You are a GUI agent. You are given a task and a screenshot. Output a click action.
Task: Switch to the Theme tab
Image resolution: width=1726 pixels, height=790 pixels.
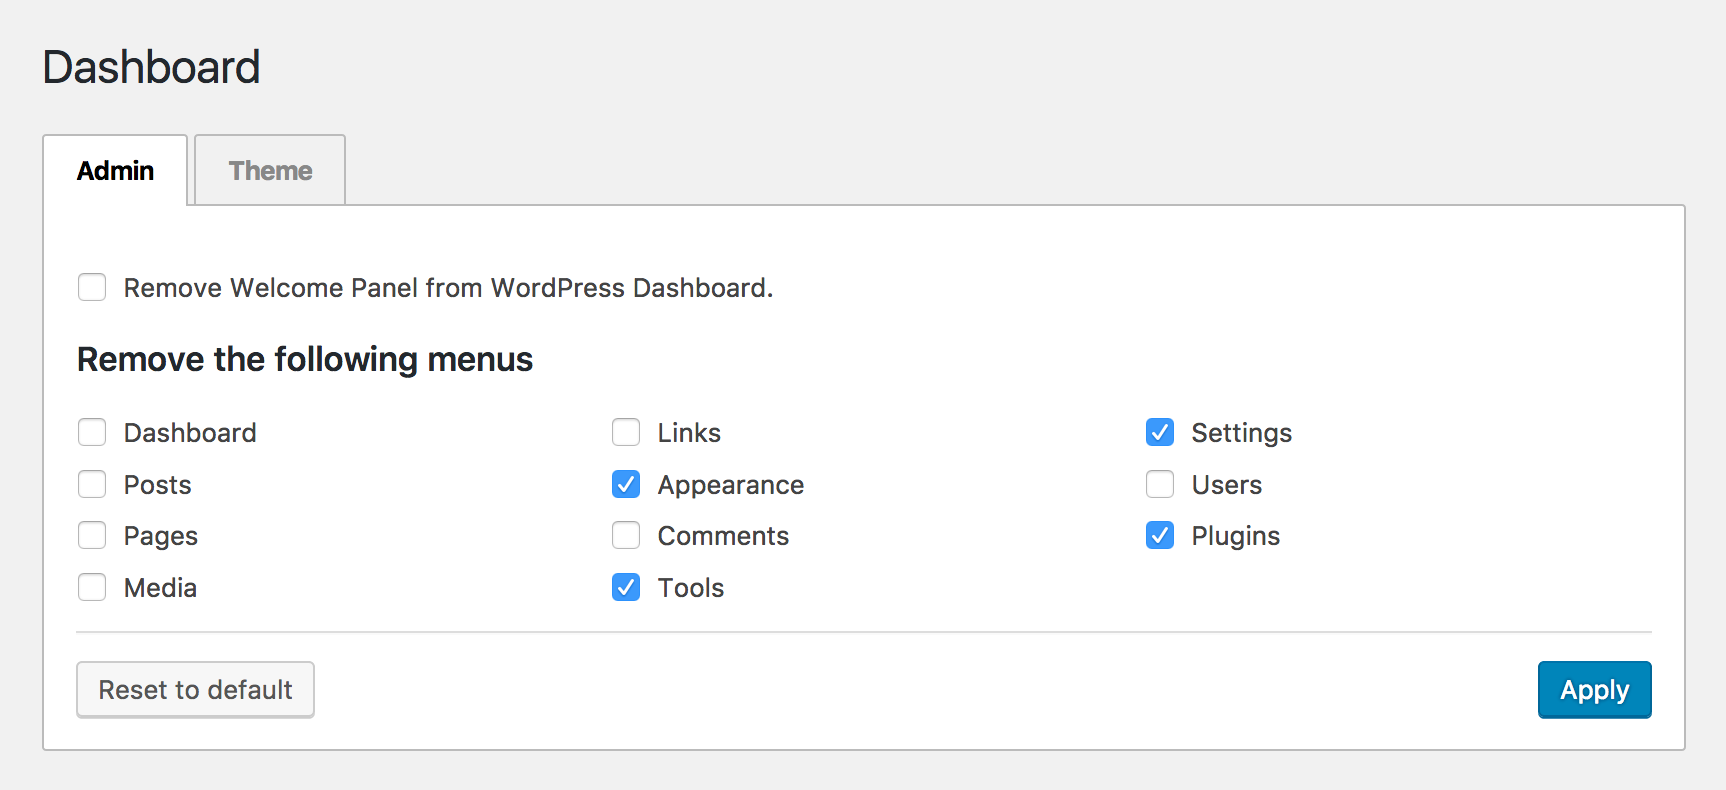click(270, 171)
